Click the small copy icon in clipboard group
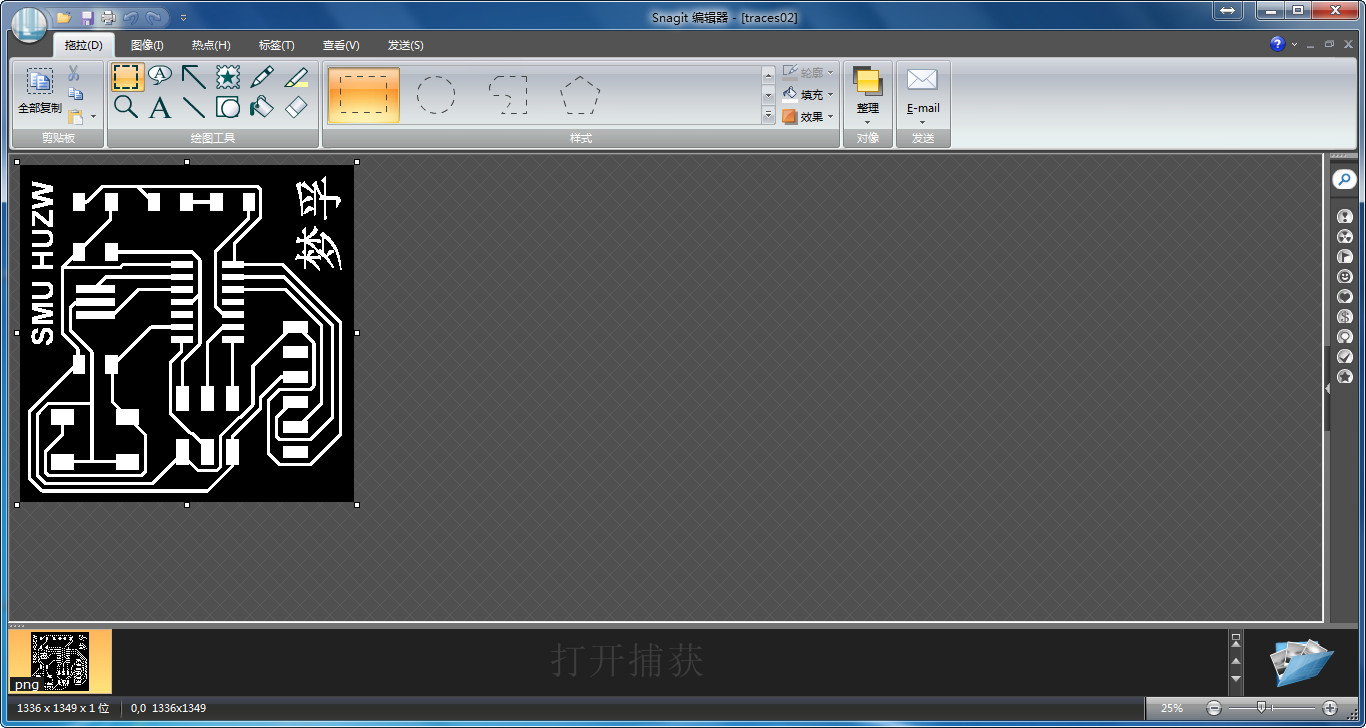This screenshot has width=1366, height=728. [75, 95]
